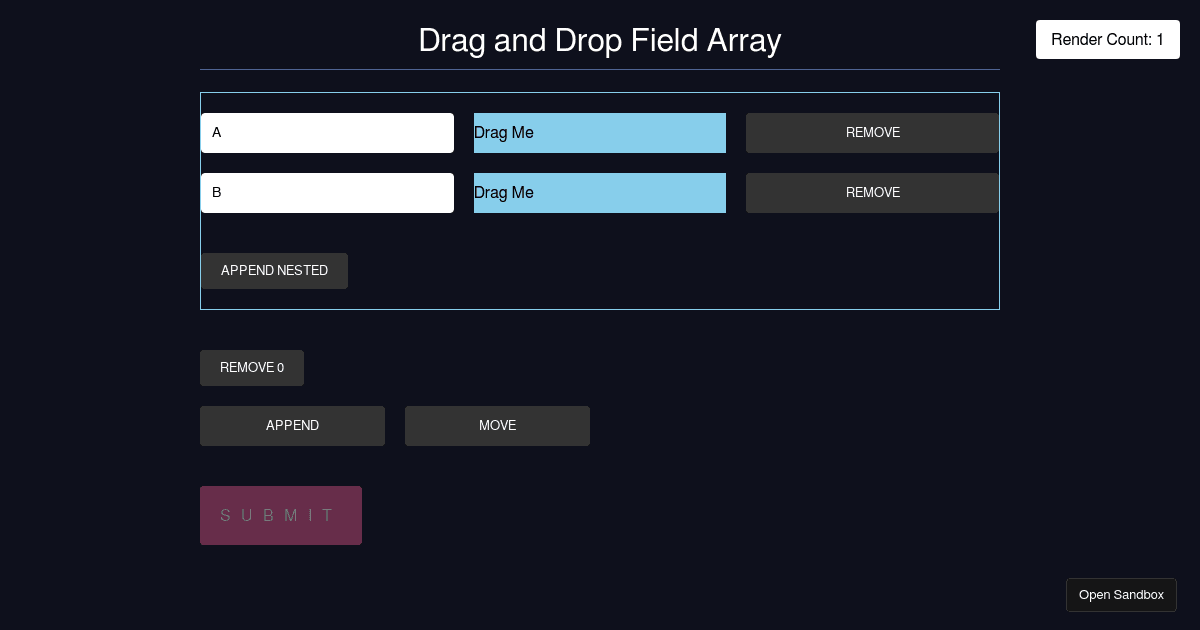The image size is (1200, 630).
Task: Click the blue Drag Me box beside input B
Action: (x=600, y=193)
